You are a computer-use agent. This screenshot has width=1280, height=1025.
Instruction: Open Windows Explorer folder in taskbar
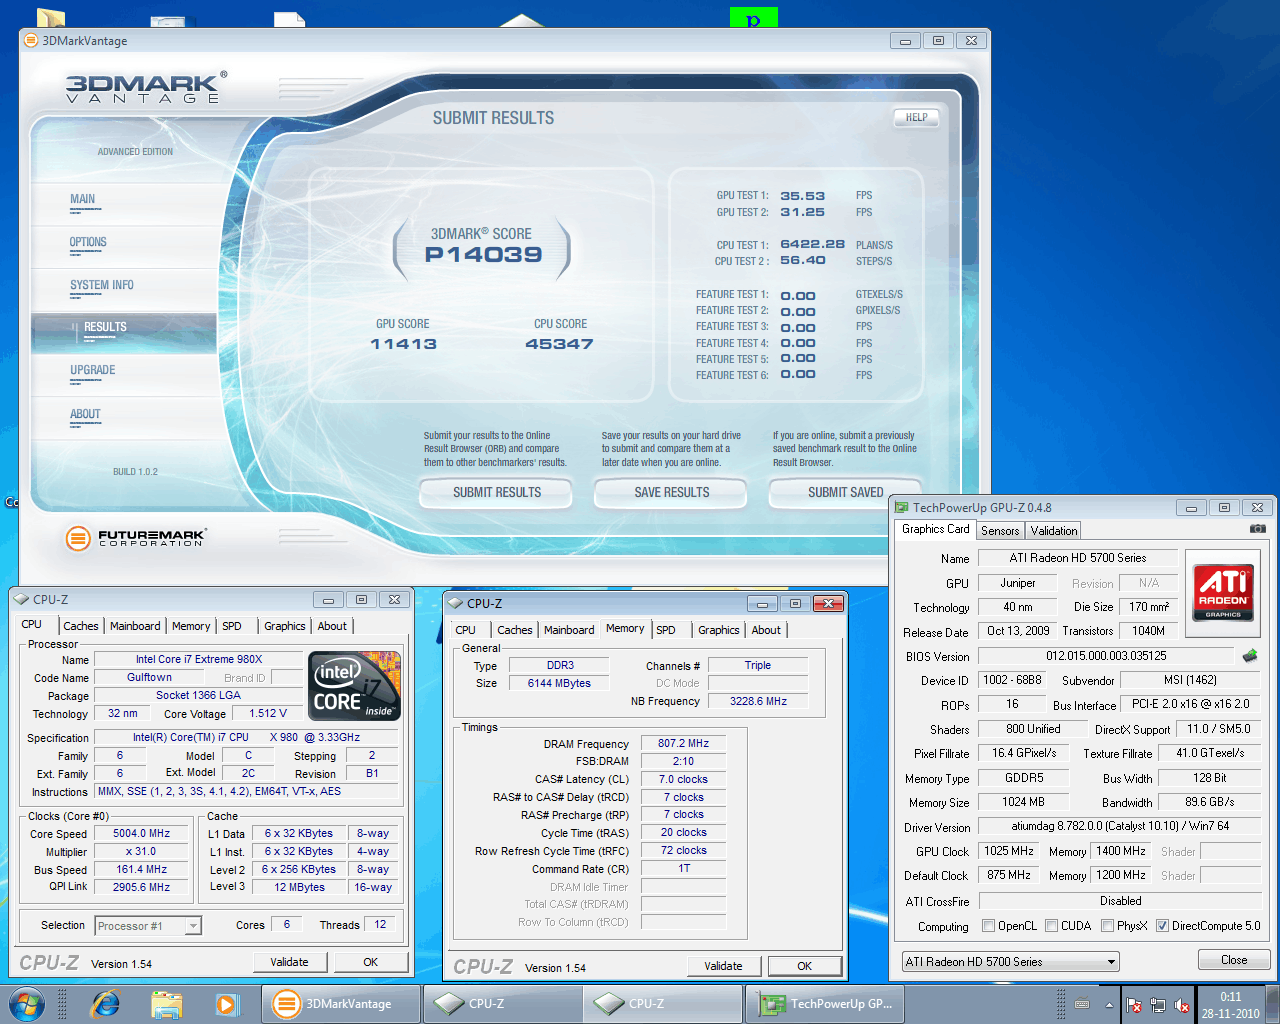tap(166, 1004)
